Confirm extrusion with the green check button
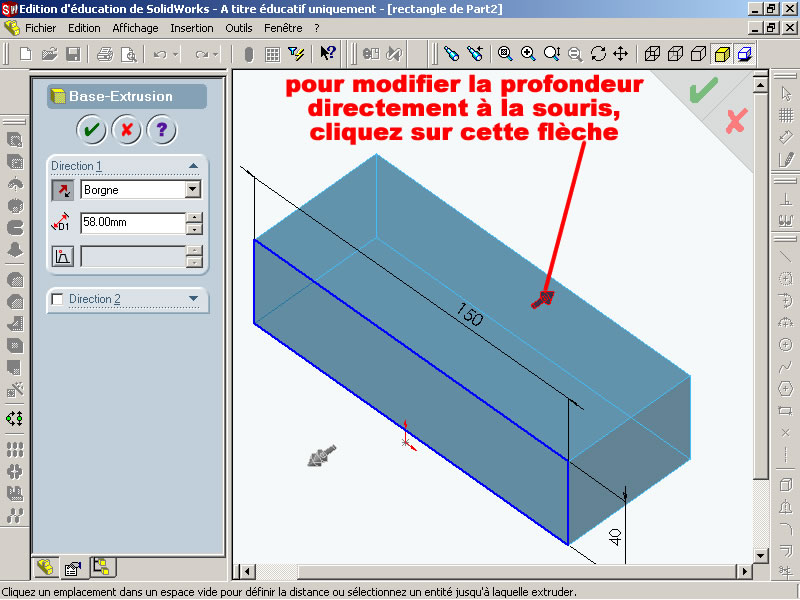 point(91,130)
